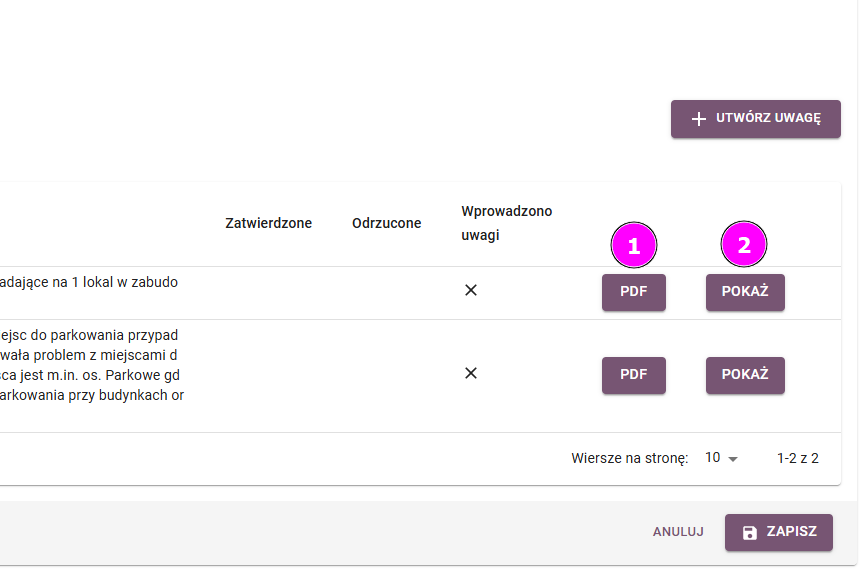Click the plus icon on Utwórz uwagę

(699, 118)
